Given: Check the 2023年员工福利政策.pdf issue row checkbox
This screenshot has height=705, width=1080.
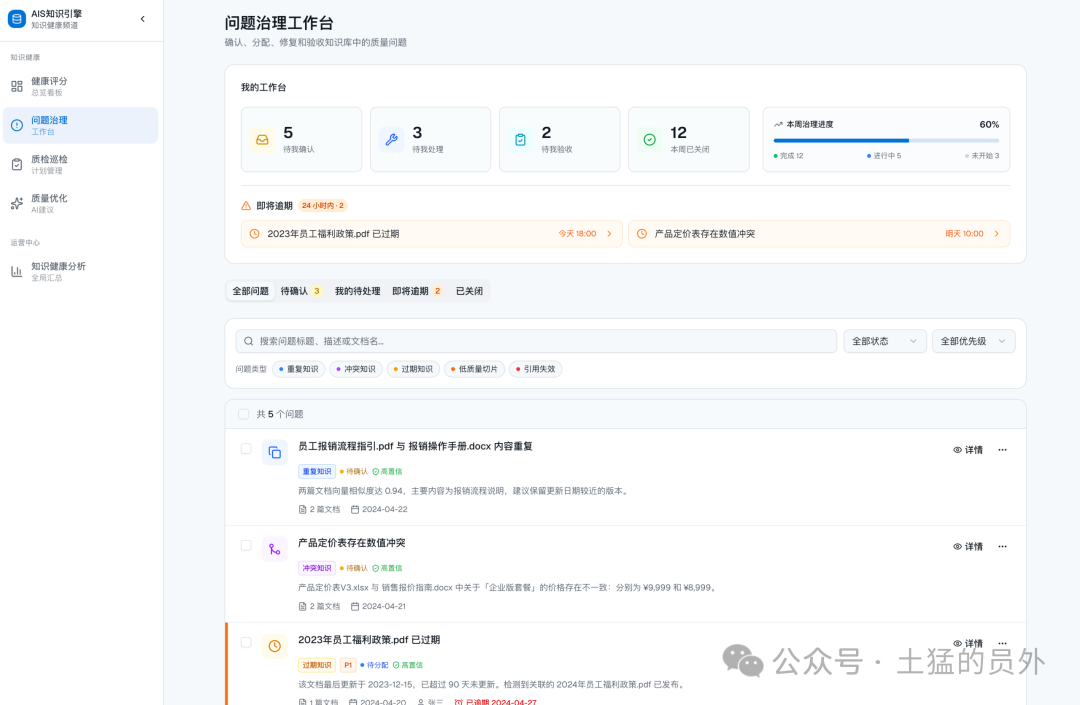Looking at the screenshot, I should tap(246, 642).
